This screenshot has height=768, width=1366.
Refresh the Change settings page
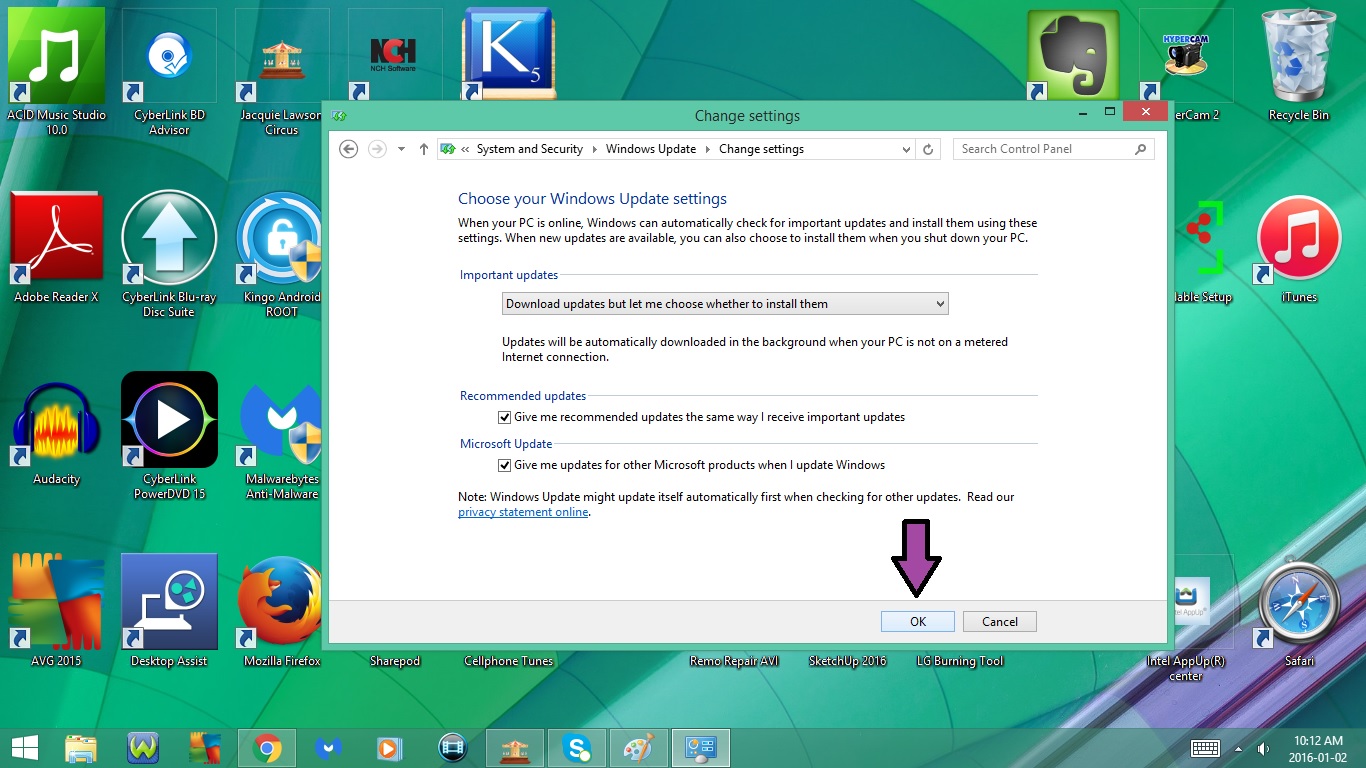[x=928, y=149]
